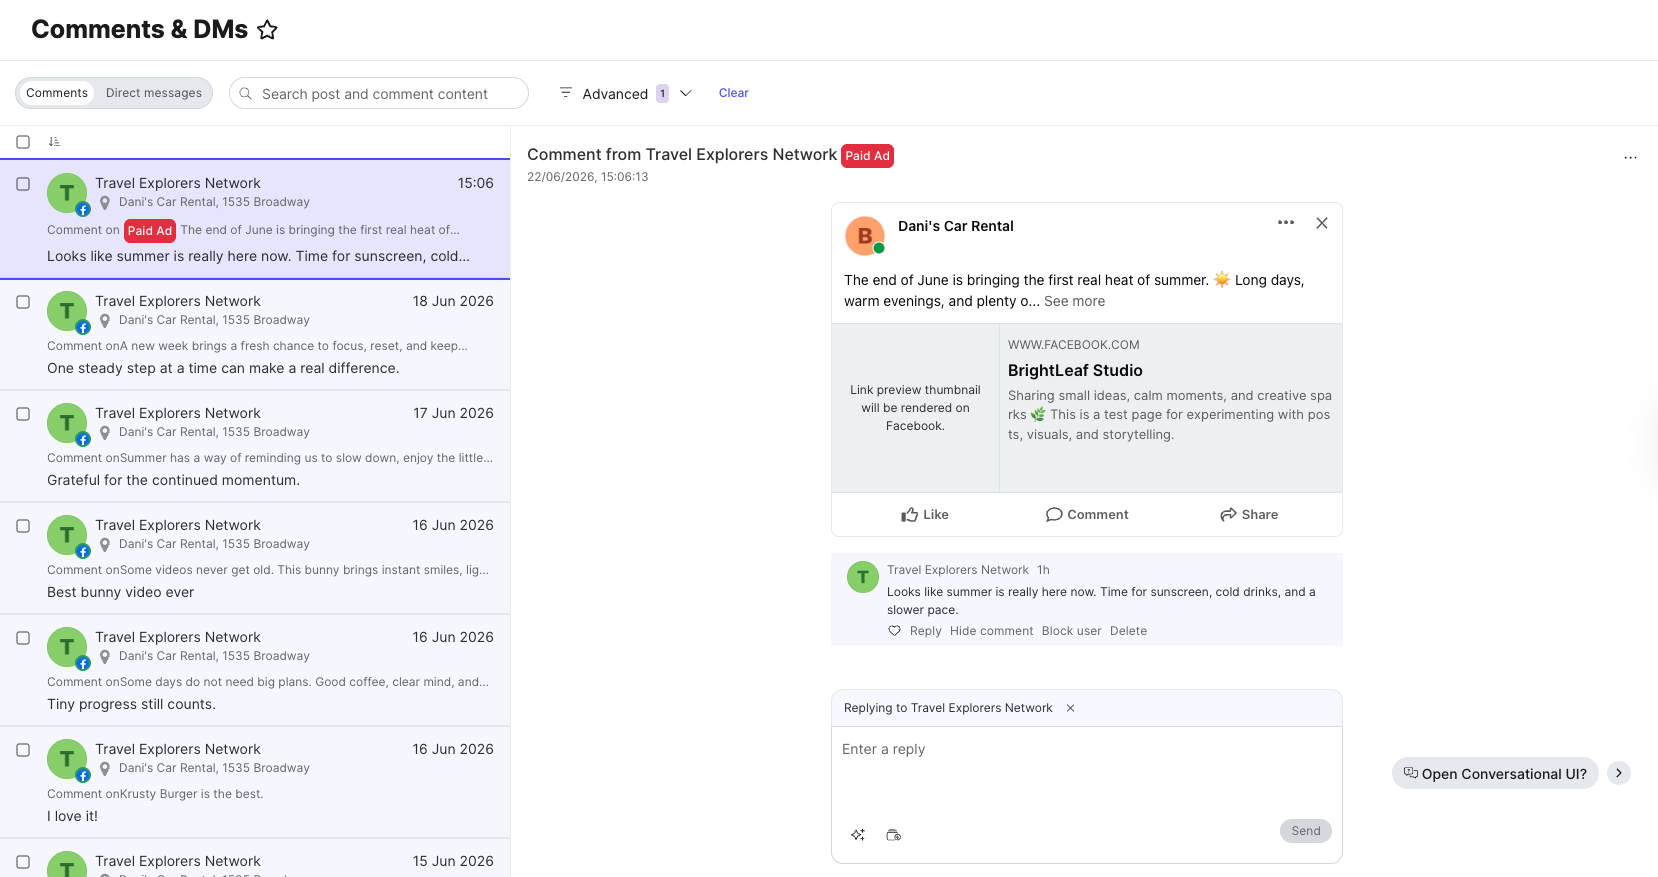Click the Enter a reply text area
Screen dimensions: 1658x877
click(x=1087, y=773)
